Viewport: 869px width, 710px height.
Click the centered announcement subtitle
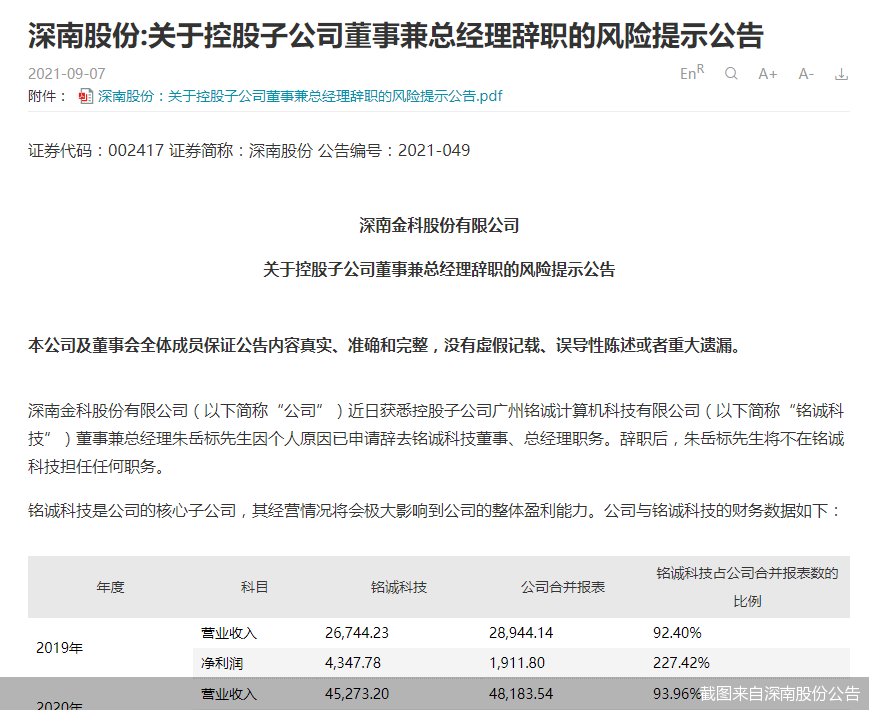[439, 269]
